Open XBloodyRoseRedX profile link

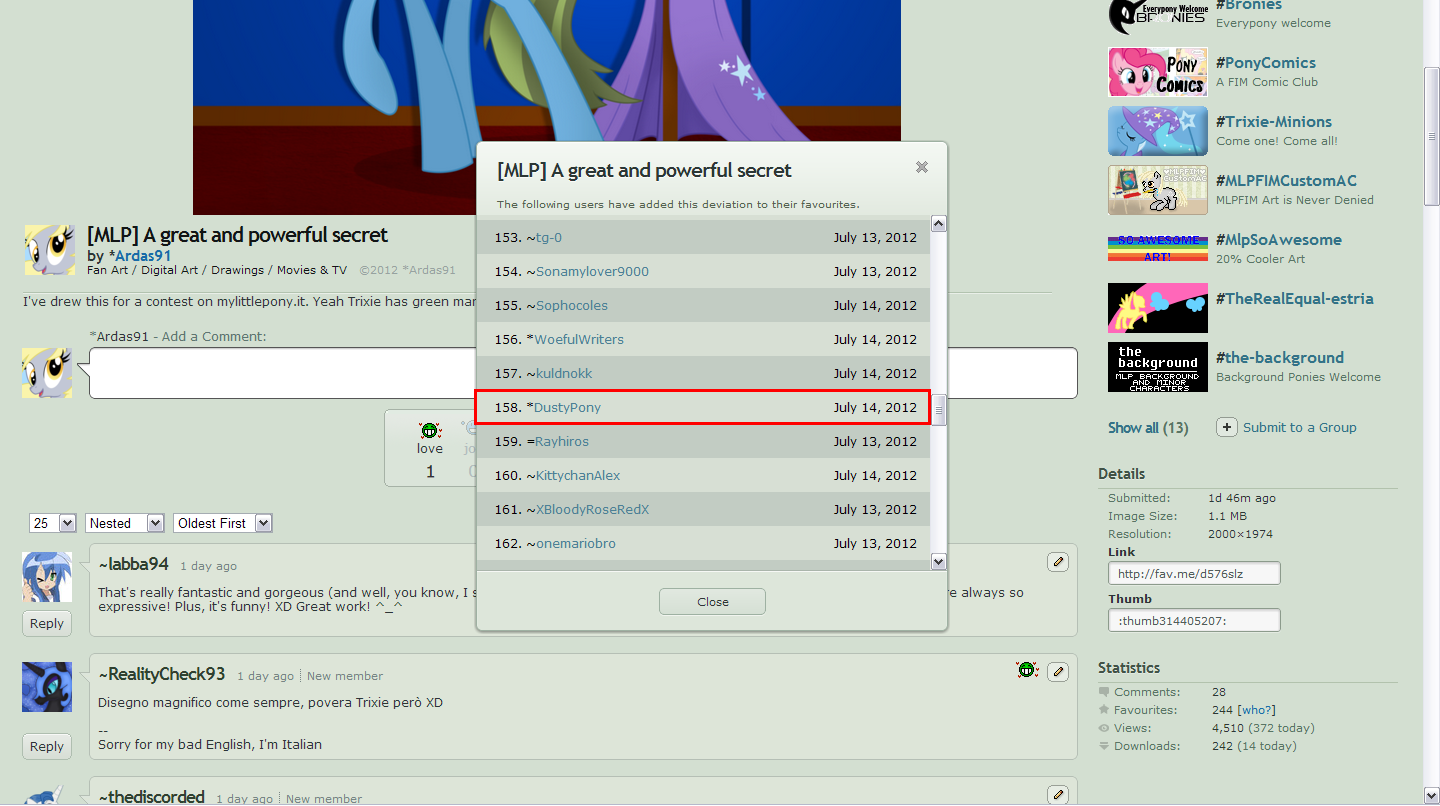coord(592,509)
